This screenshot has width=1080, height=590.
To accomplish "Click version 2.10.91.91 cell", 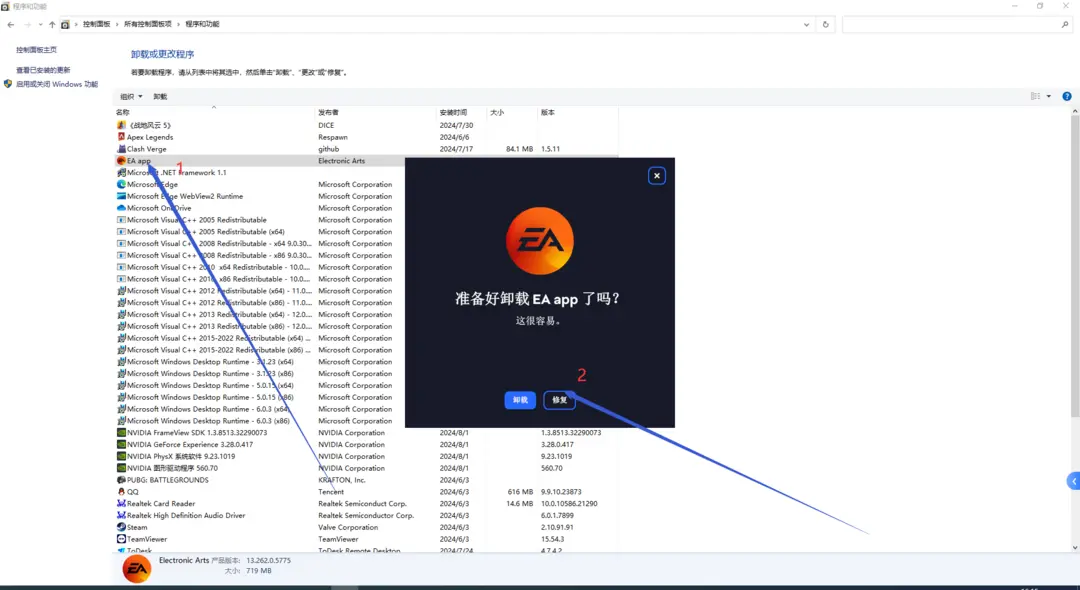I will (x=557, y=527).
